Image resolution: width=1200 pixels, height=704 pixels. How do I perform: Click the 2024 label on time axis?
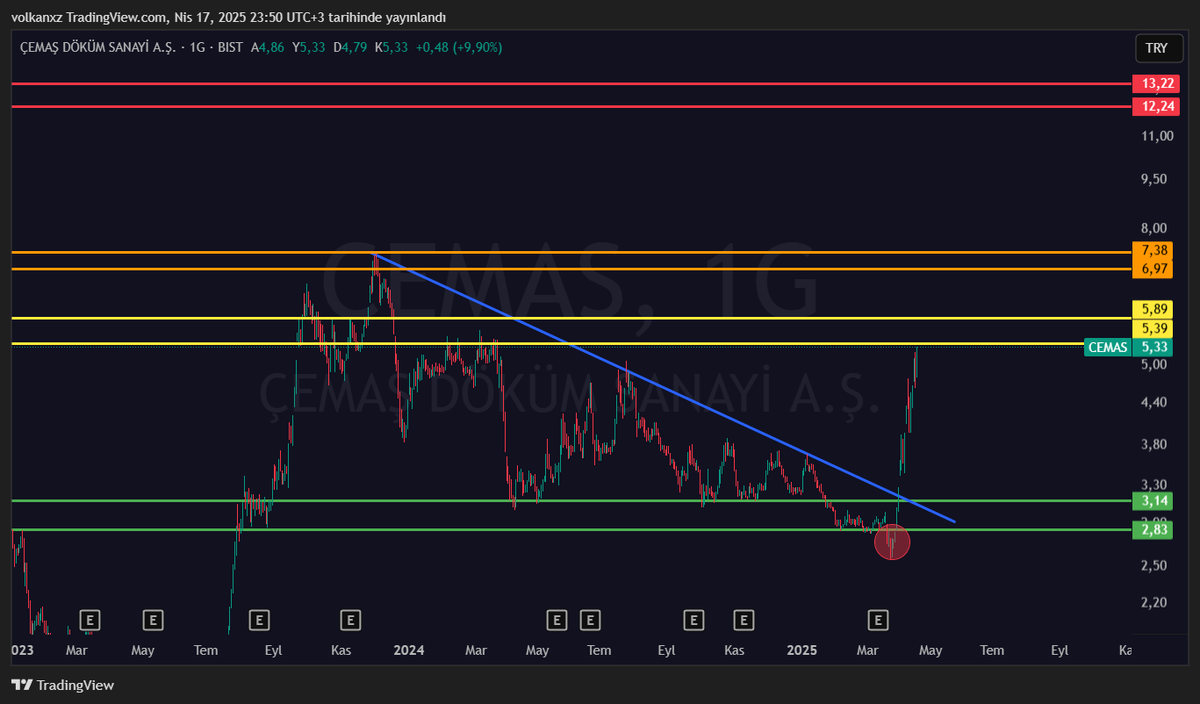(x=409, y=650)
